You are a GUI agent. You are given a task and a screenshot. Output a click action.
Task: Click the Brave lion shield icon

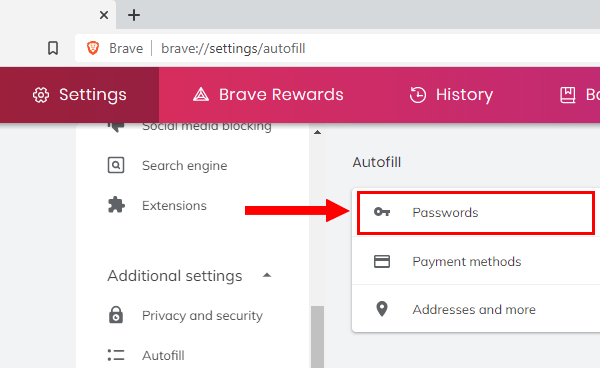click(x=93, y=48)
